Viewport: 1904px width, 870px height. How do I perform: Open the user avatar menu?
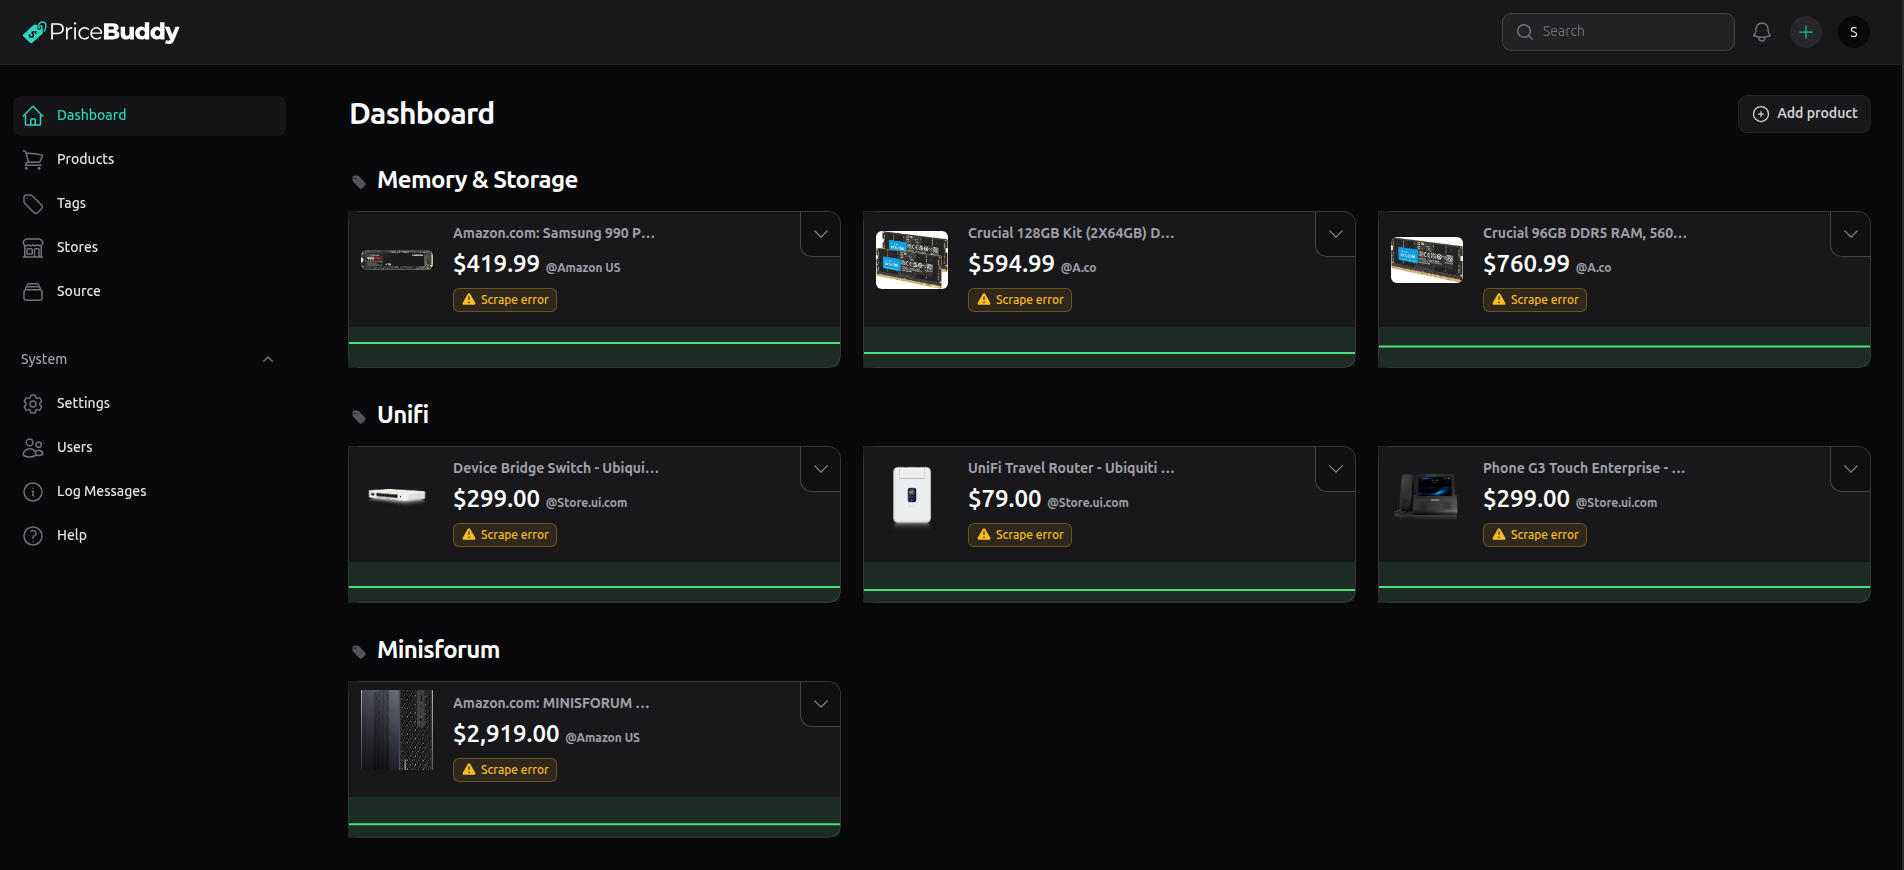coord(1853,32)
